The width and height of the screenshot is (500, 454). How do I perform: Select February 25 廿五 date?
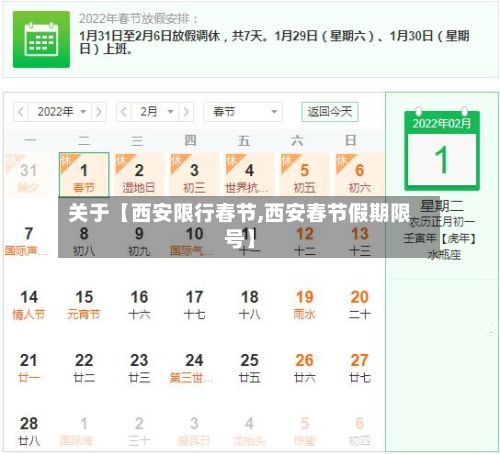[x=249, y=368]
